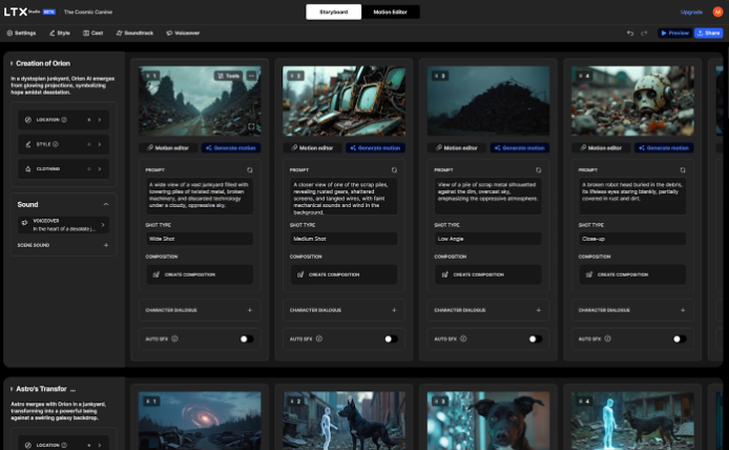The image size is (729, 450).
Task: Toggle Auto SFX for shot 3
Action: [535, 339]
